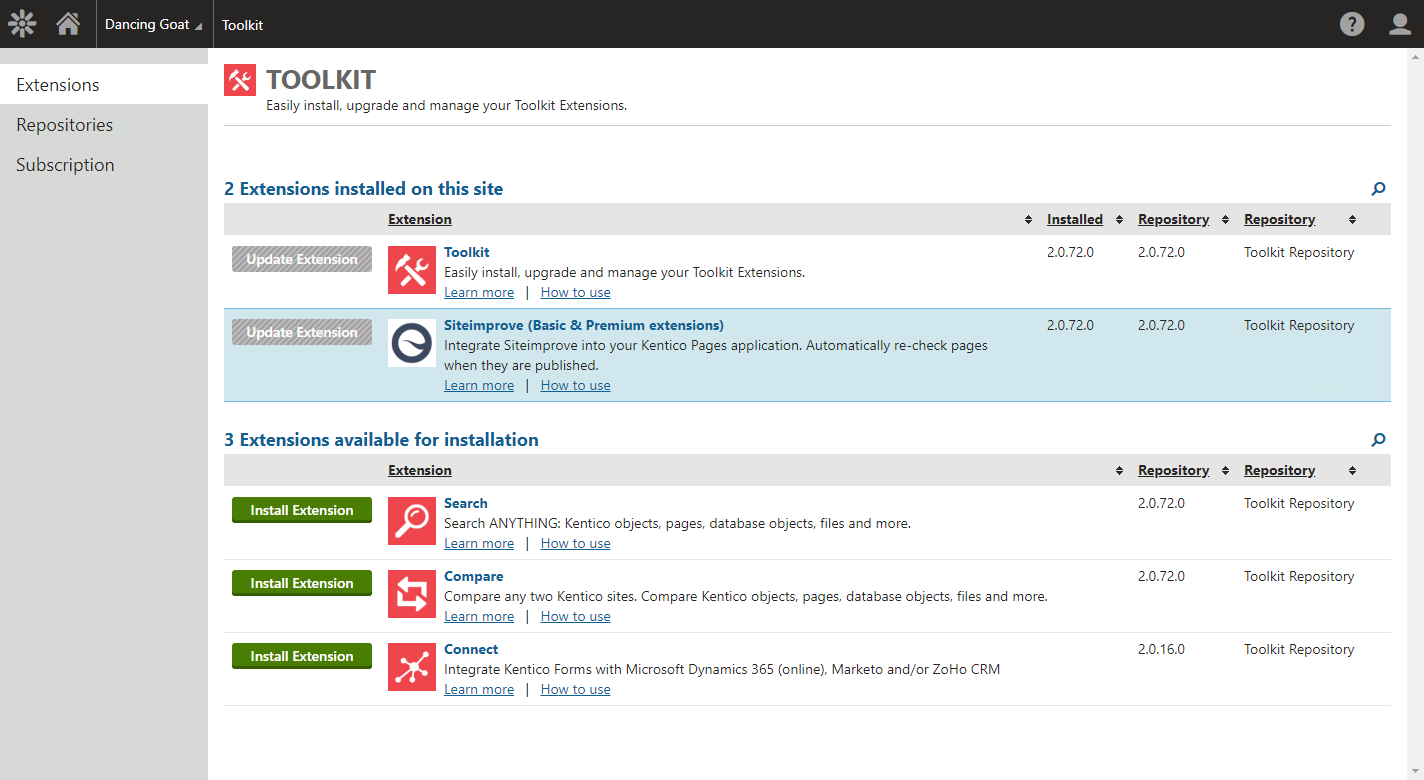This screenshot has height=780, width=1424.
Task: Click the Search extension magnifier icon
Action: pyautogui.click(x=412, y=521)
